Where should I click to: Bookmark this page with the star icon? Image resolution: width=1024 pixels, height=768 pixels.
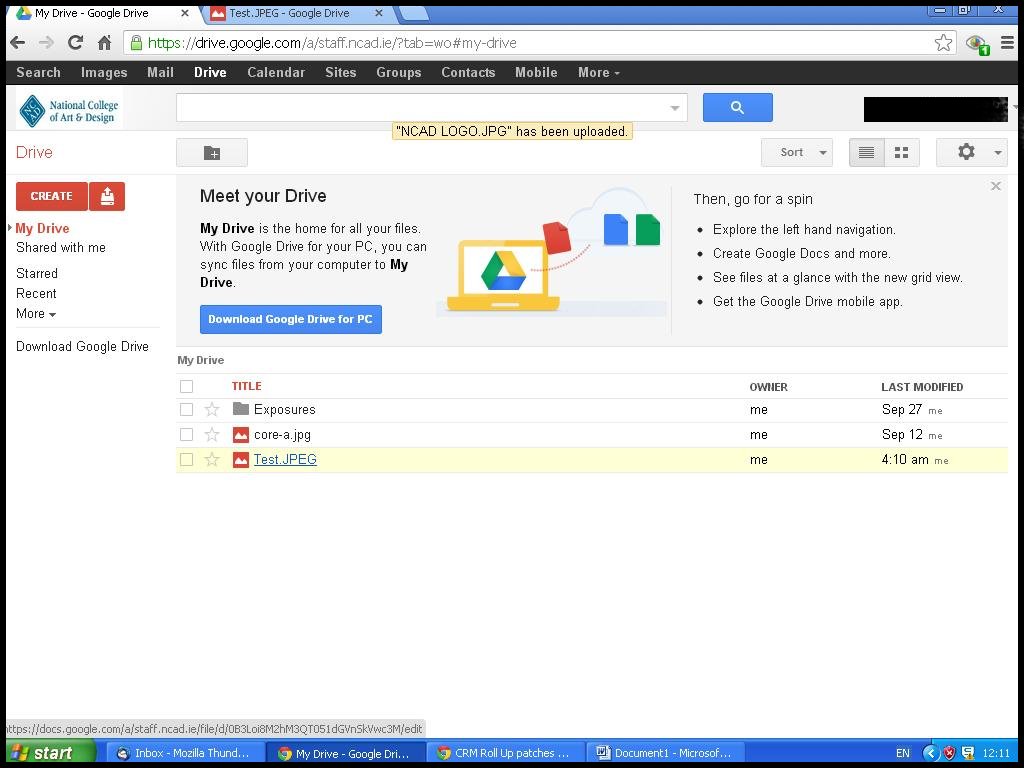pos(943,43)
